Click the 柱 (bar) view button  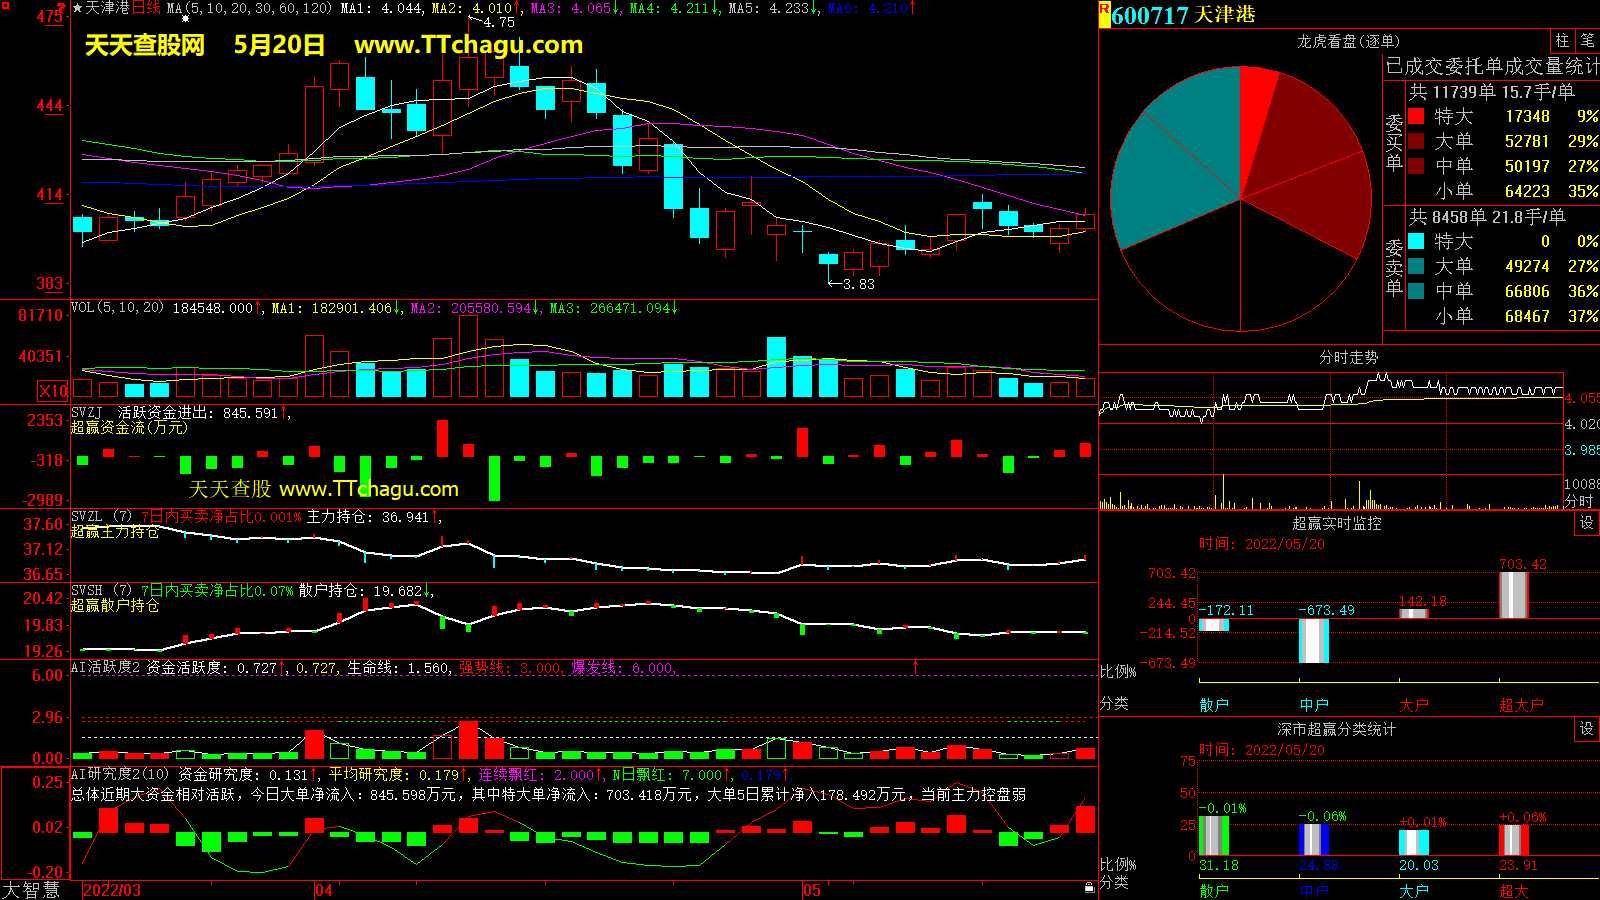coord(1562,41)
